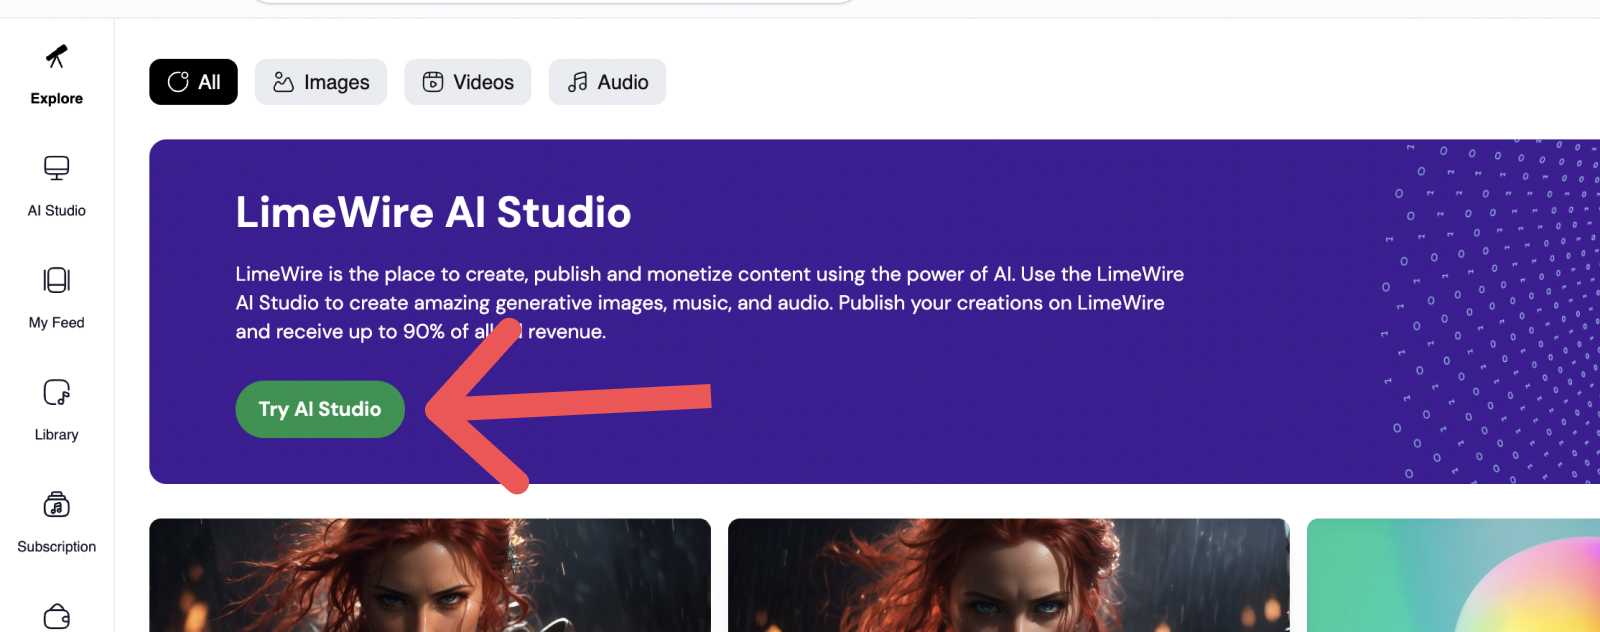1600x632 pixels.
Task: Click the AI Studio label in sidebar
Action: [x=57, y=210]
